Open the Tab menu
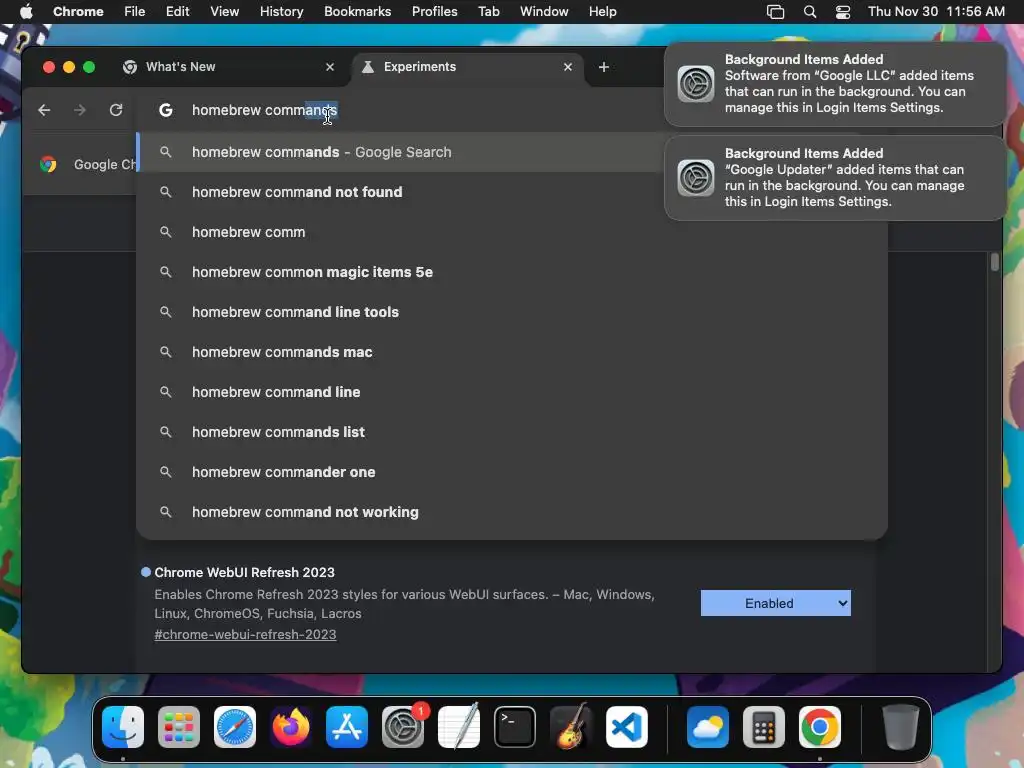 point(488,12)
